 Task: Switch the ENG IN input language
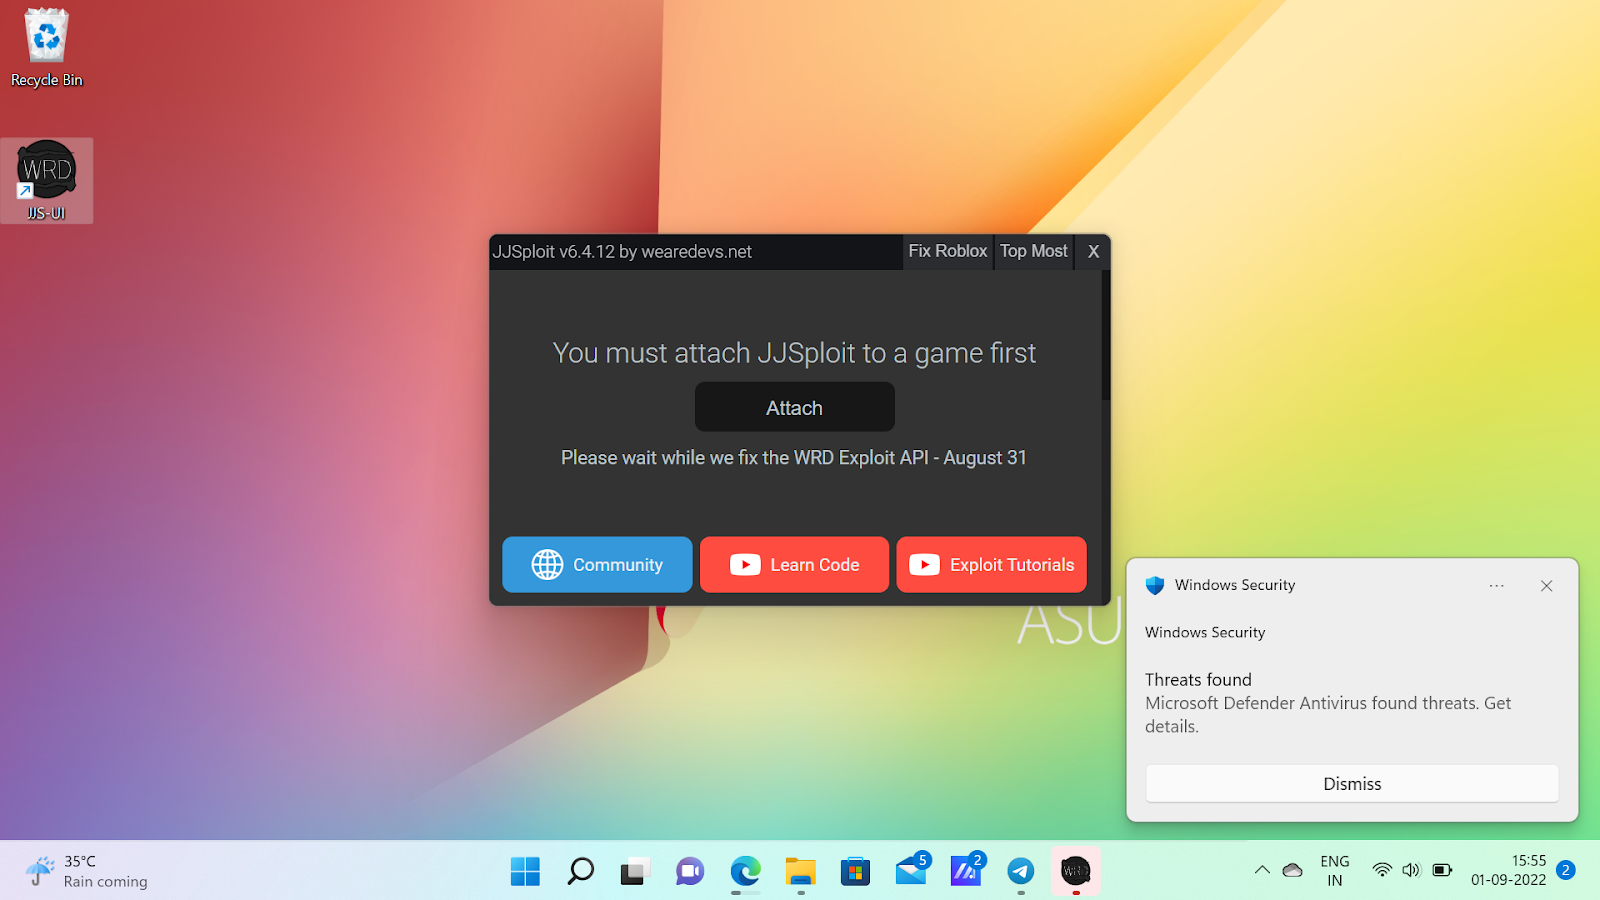pyautogui.click(x=1335, y=871)
